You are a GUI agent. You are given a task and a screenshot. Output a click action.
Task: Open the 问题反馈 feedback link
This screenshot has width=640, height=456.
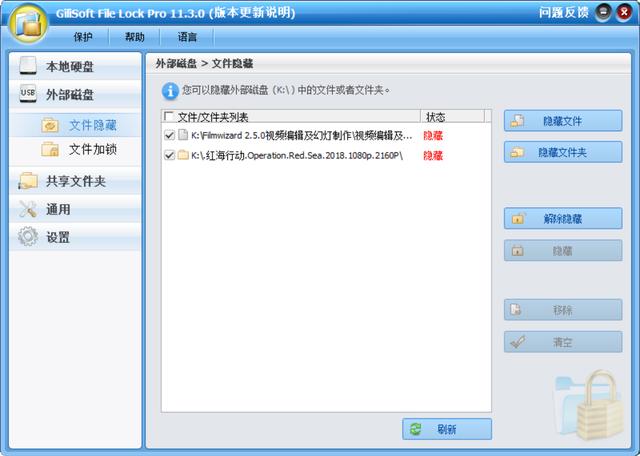pos(563,13)
